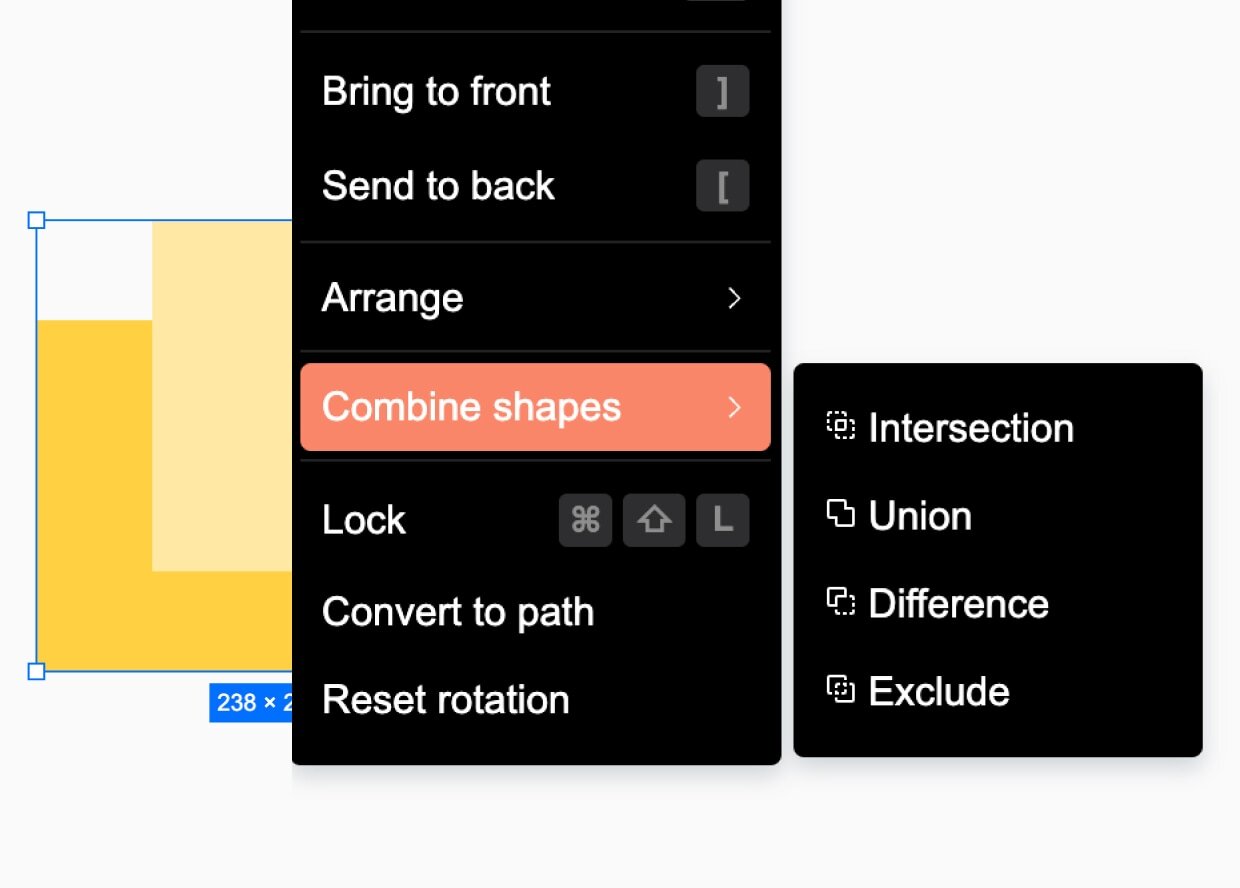
Task: Expand the Arrange submenu chevron
Action: [734, 298]
